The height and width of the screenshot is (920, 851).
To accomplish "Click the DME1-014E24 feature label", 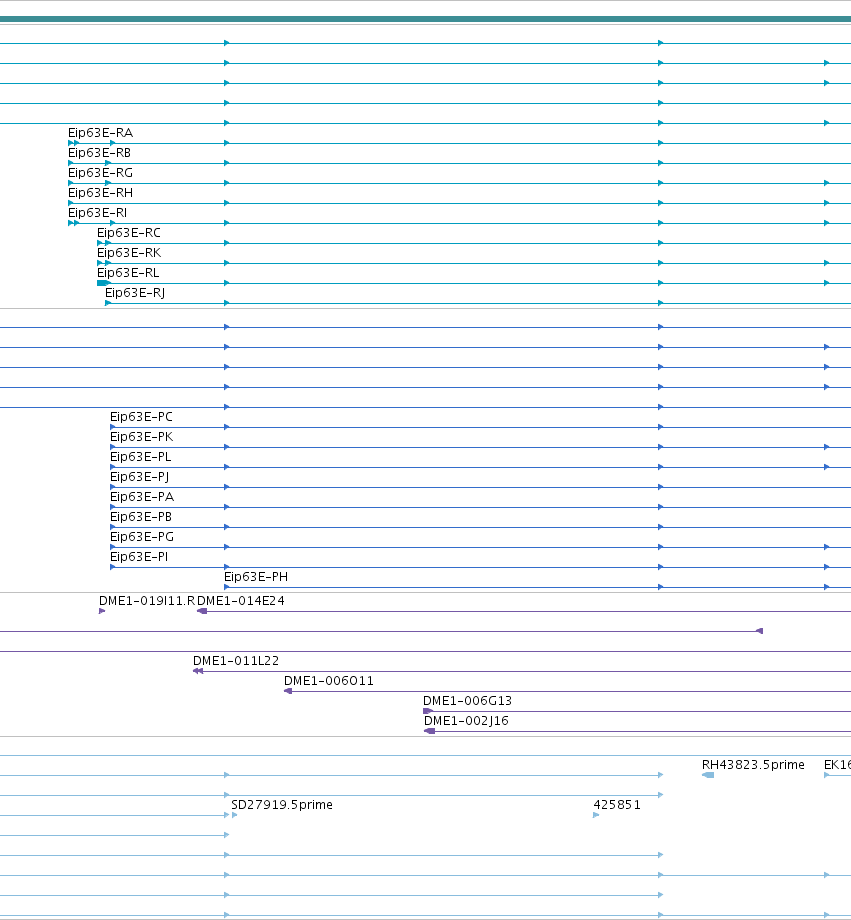I will coord(241,601).
